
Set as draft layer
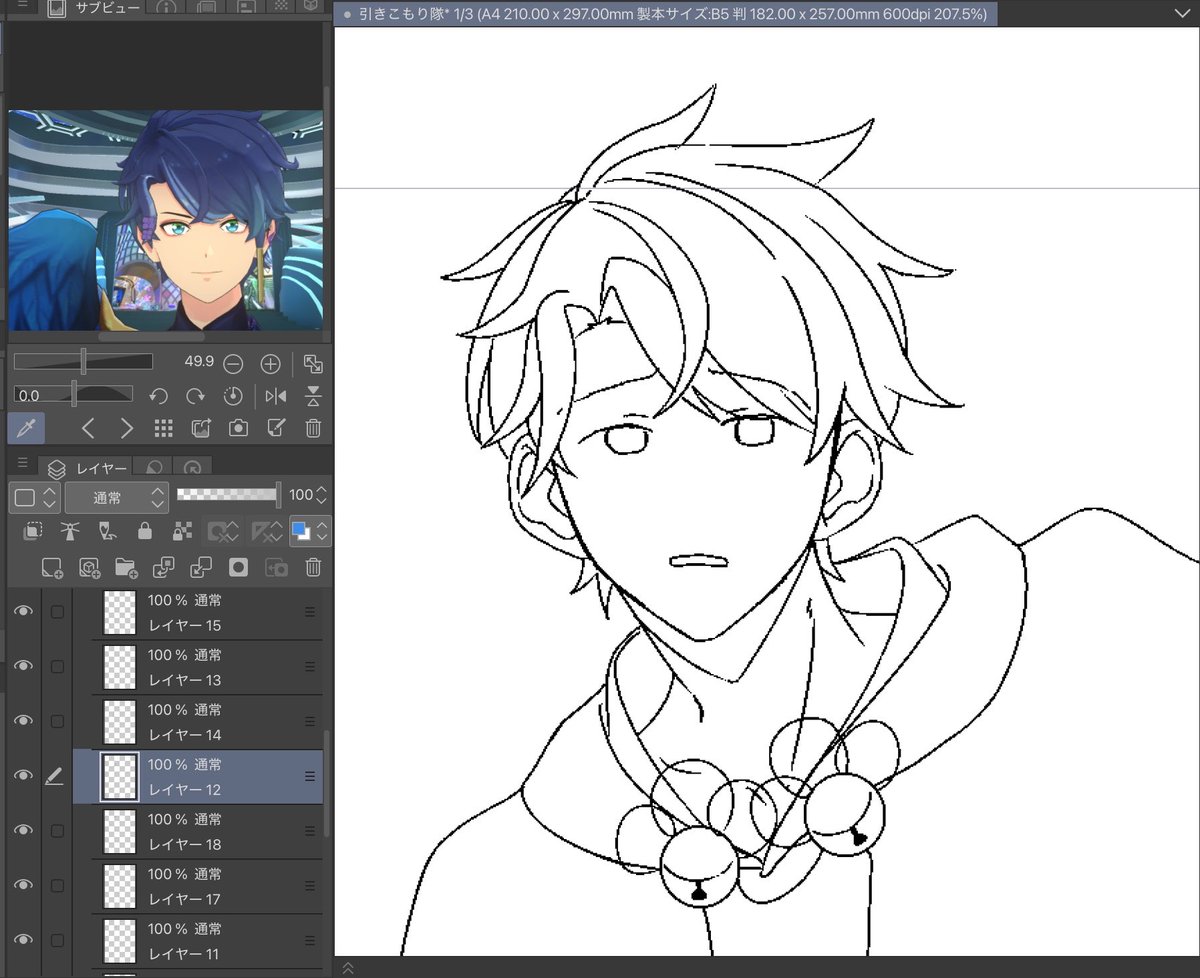pos(107,531)
